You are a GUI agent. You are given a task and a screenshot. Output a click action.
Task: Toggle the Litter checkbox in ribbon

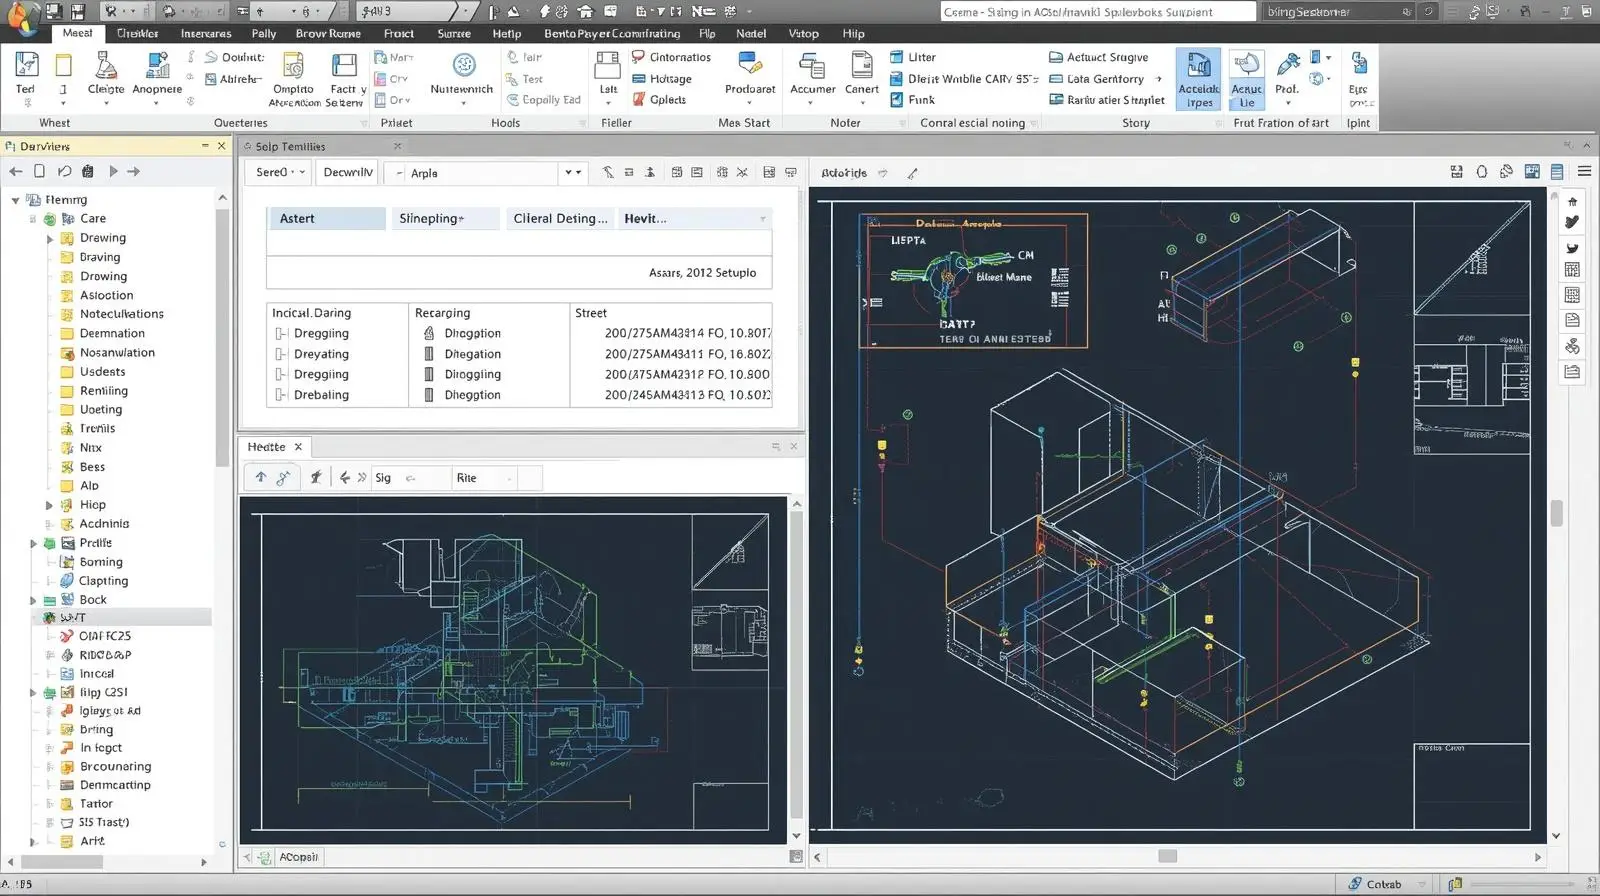pos(897,57)
